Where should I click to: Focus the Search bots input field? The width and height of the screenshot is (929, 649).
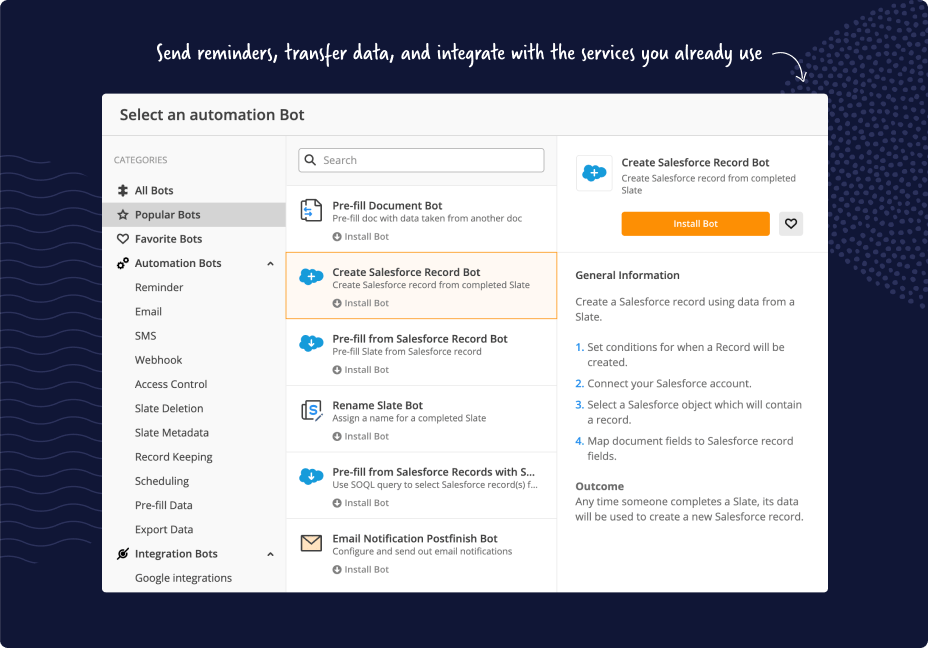click(421, 160)
